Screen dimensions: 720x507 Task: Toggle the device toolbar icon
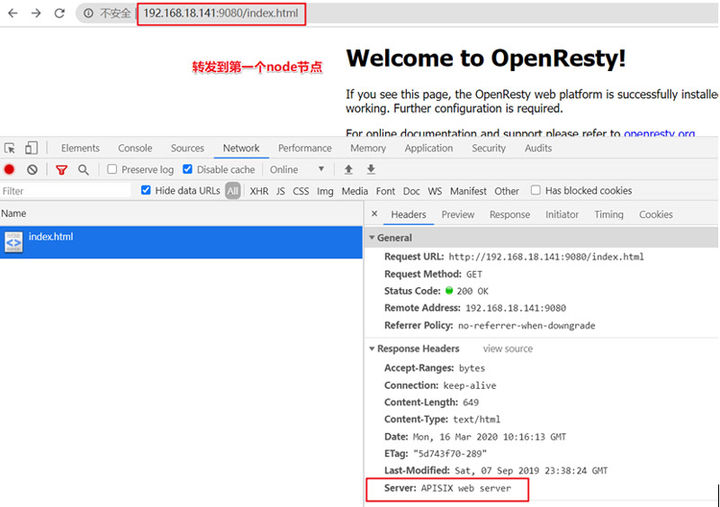(x=31, y=148)
